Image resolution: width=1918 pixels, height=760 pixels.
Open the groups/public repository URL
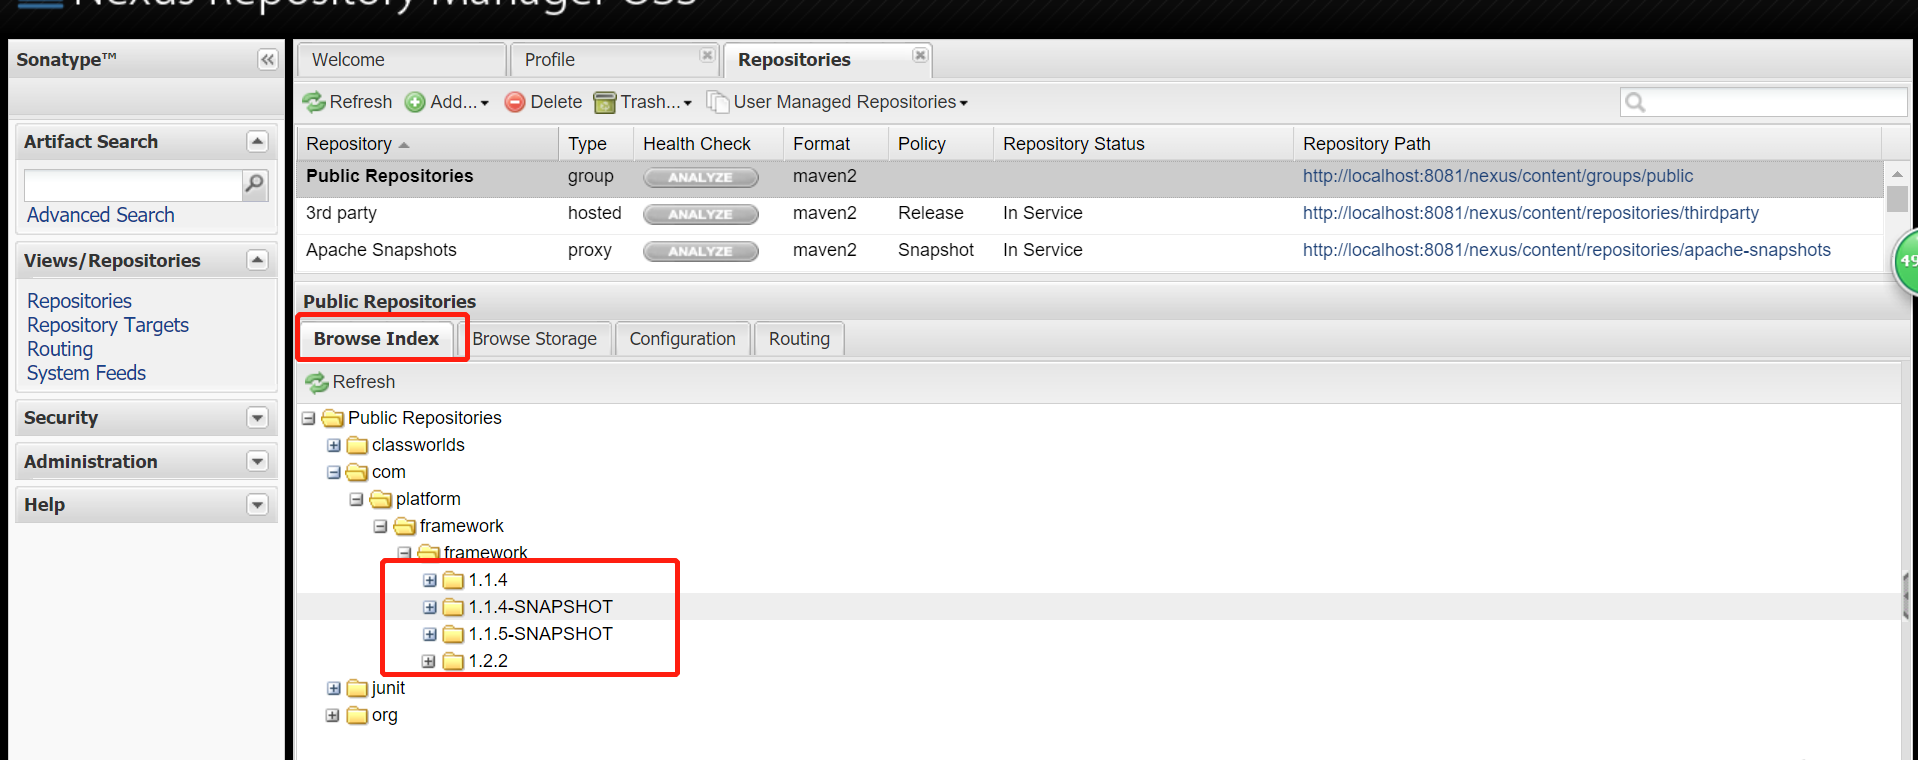tap(1497, 176)
